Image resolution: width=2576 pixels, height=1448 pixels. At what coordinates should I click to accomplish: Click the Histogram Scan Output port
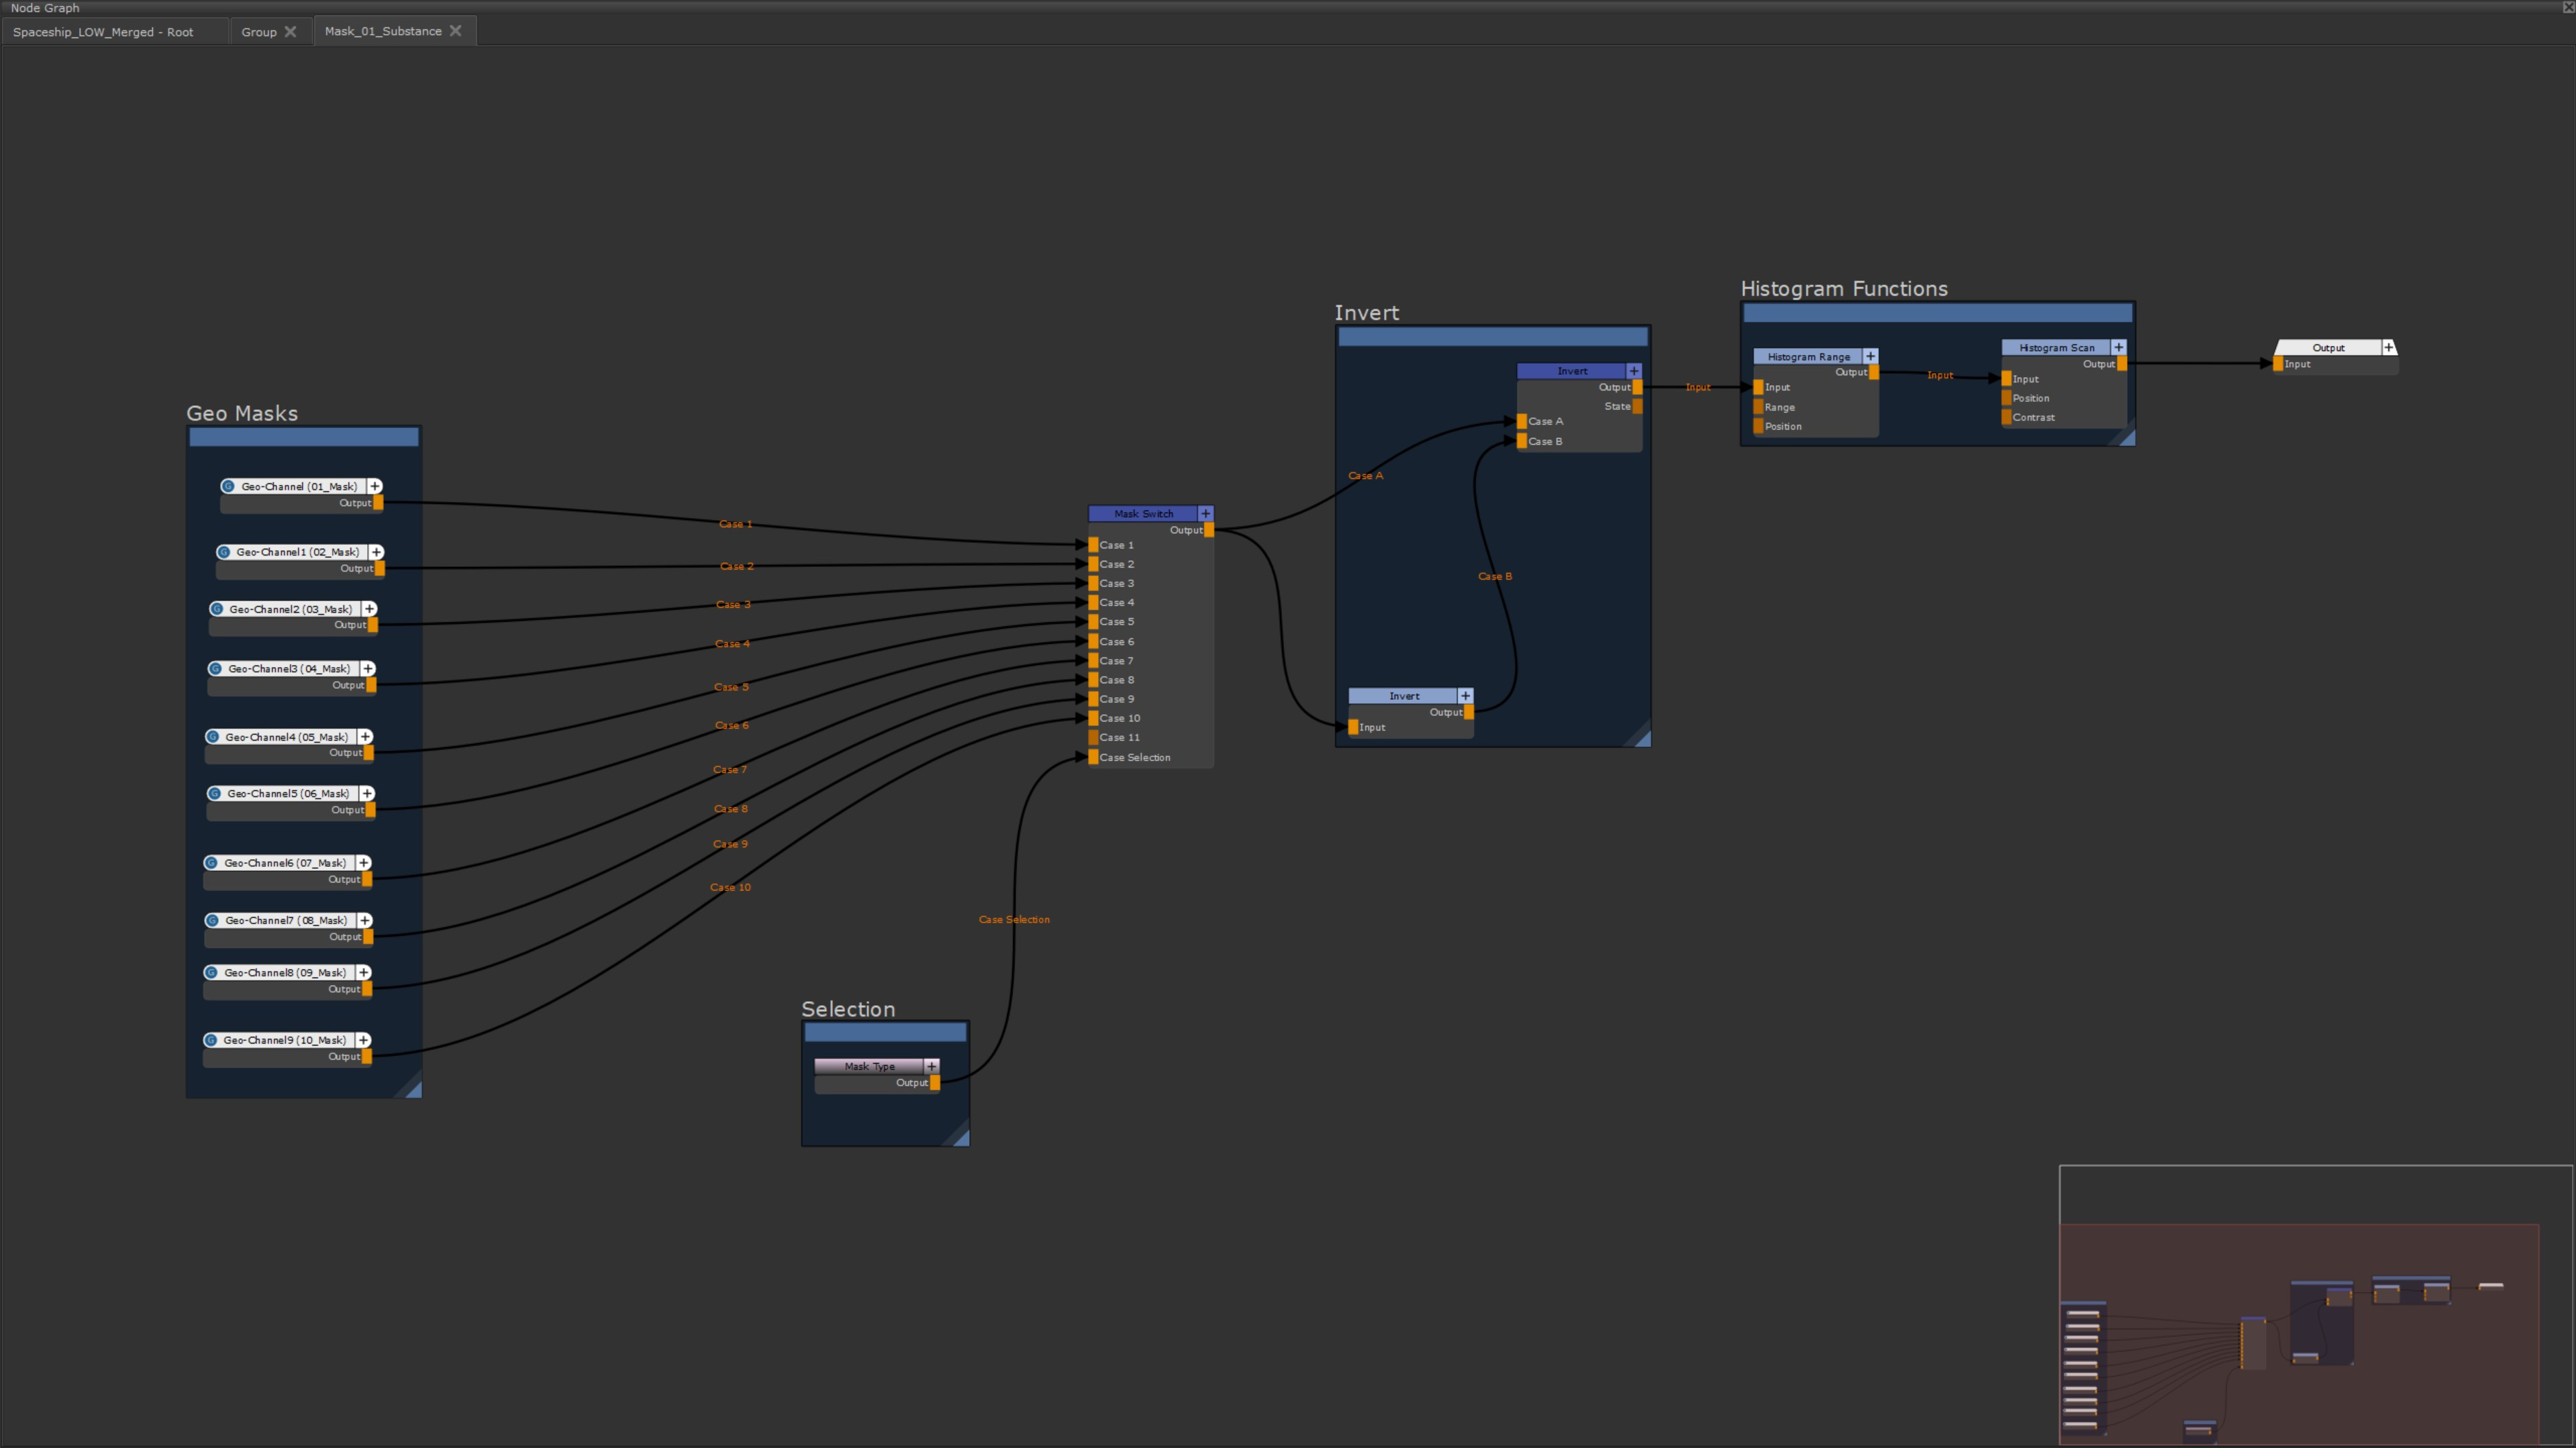[2122, 364]
